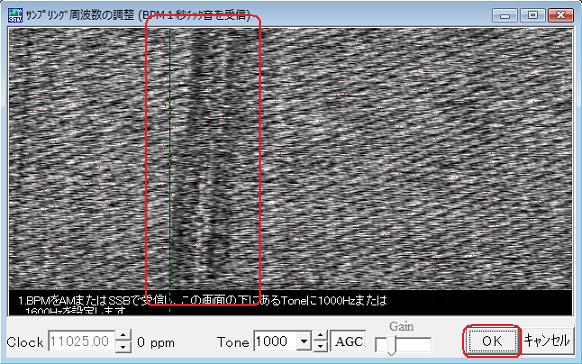The image size is (582, 364).
Task: Click the Clock frequency field showing 11025.00
Action: click(81, 341)
